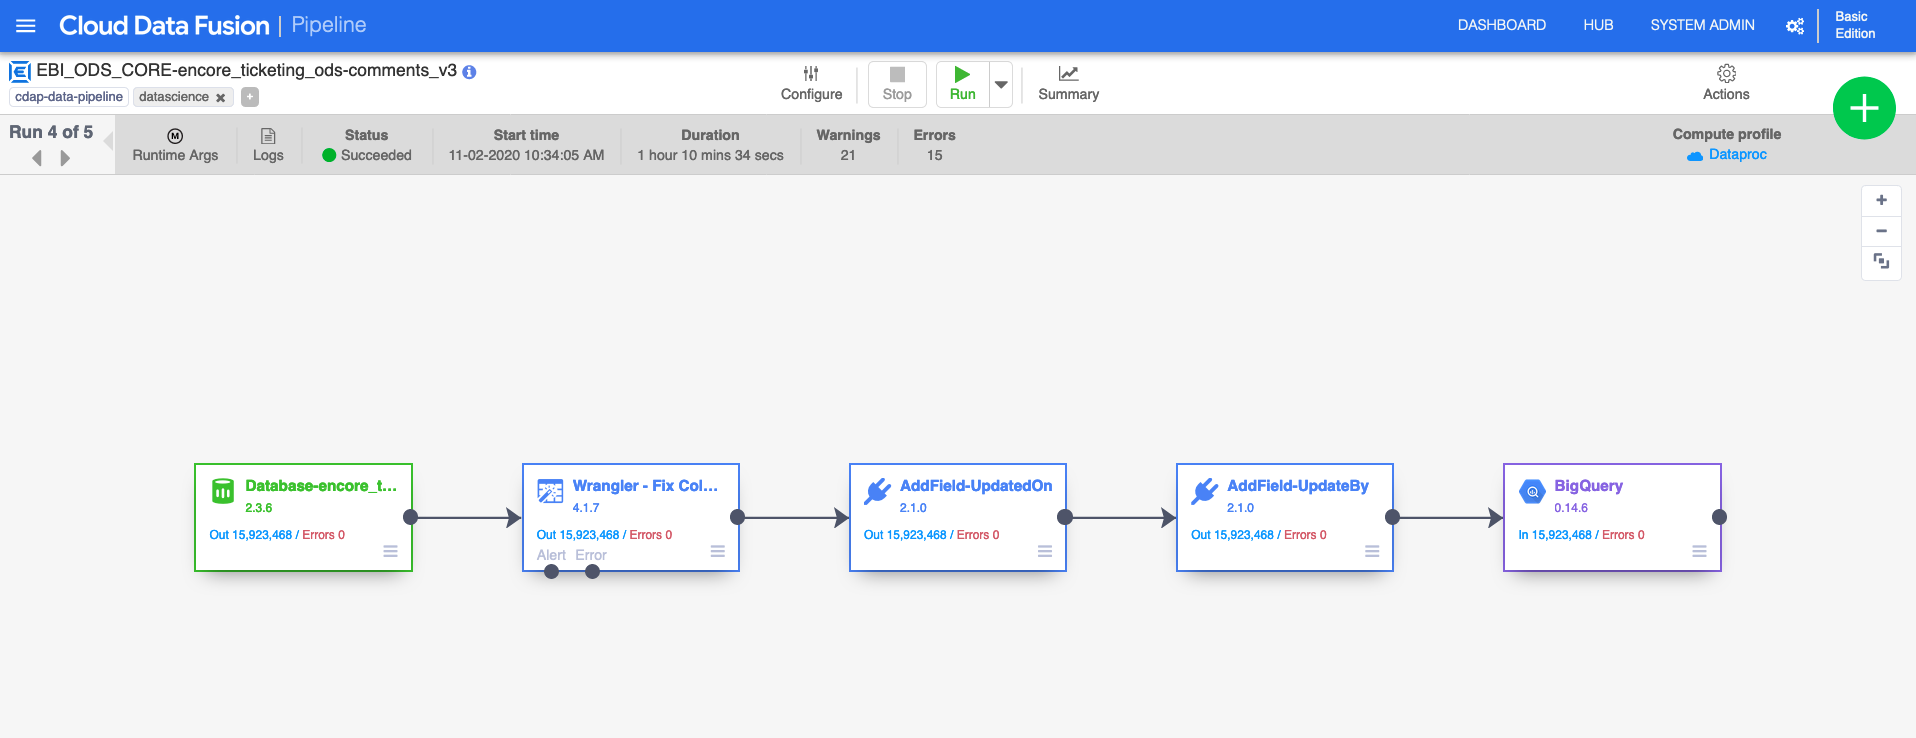Zoom out on the pipeline canvas
This screenshot has width=1916, height=738.
click(x=1881, y=231)
